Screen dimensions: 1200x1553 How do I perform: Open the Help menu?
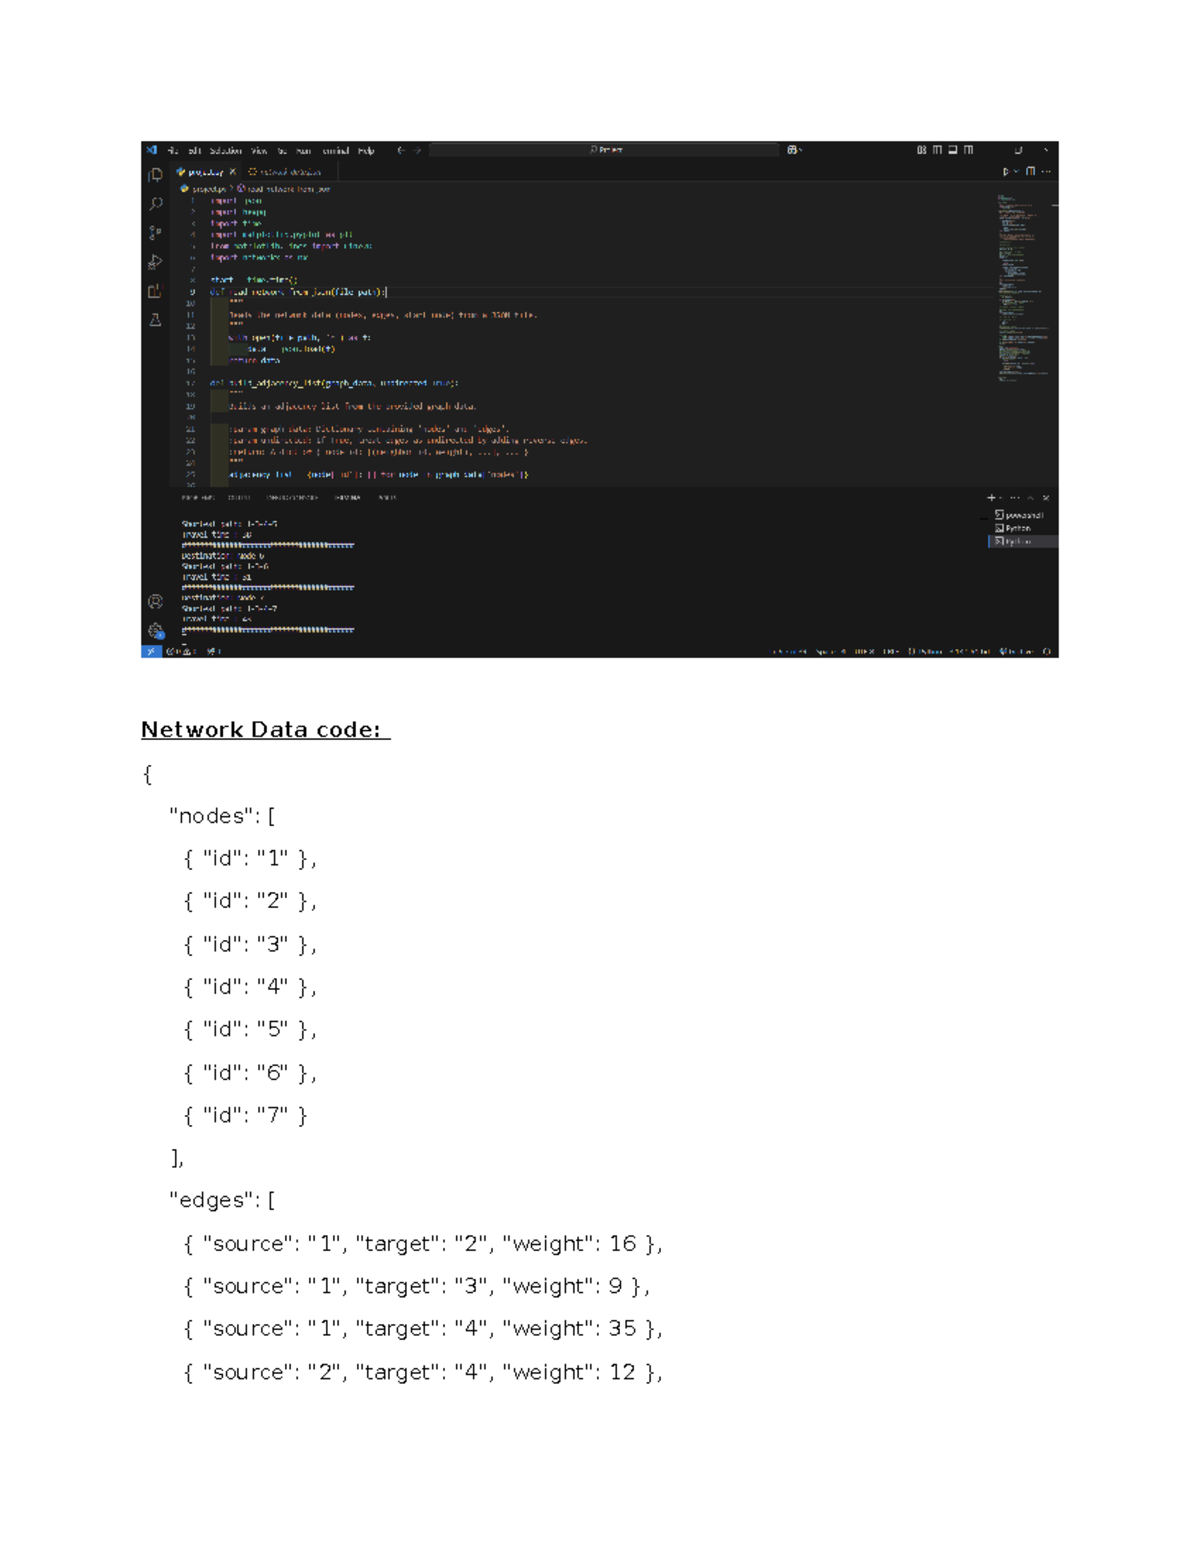tap(366, 150)
